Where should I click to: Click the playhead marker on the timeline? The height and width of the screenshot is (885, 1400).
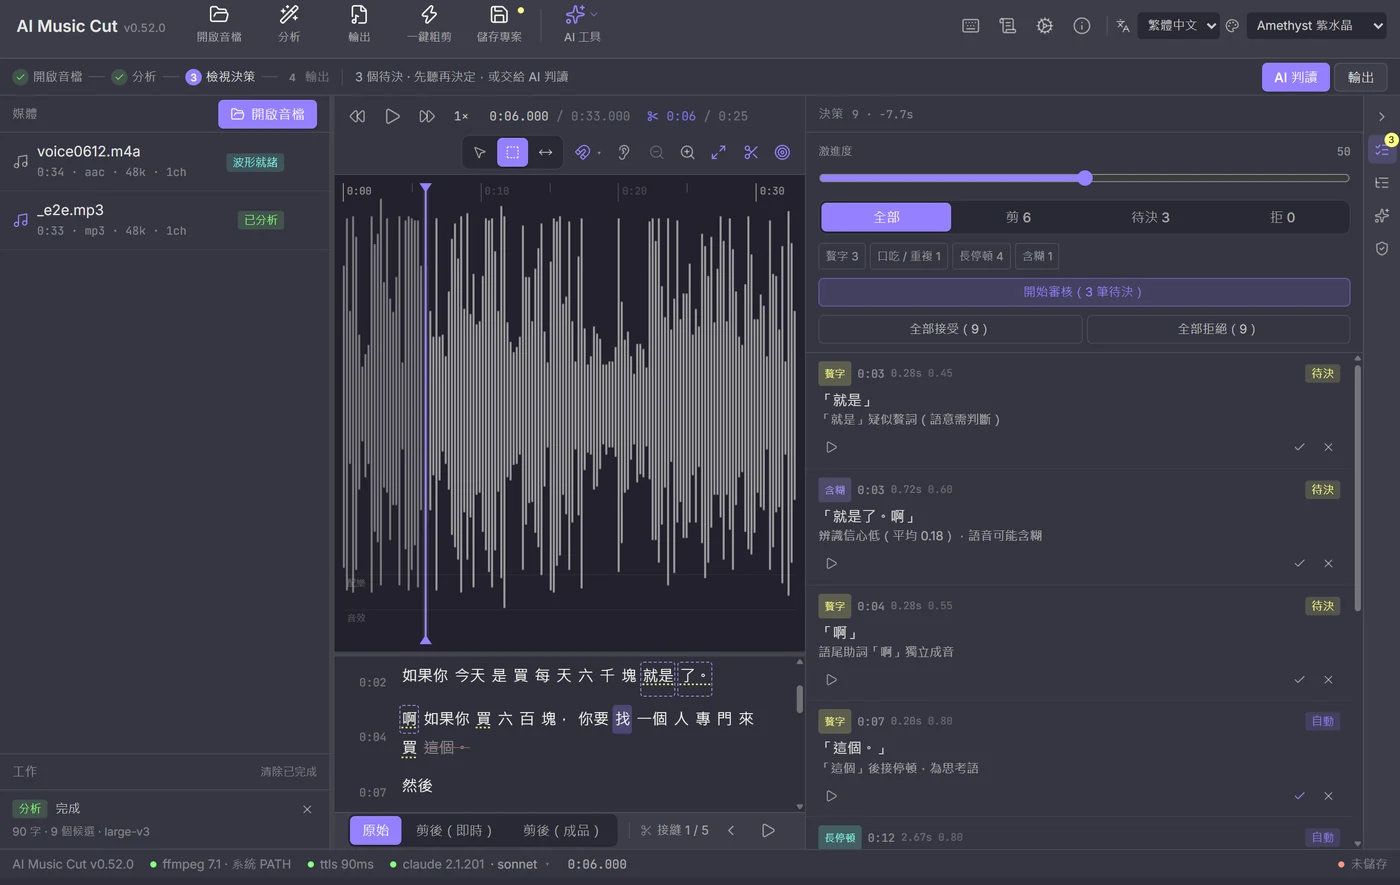coord(426,188)
